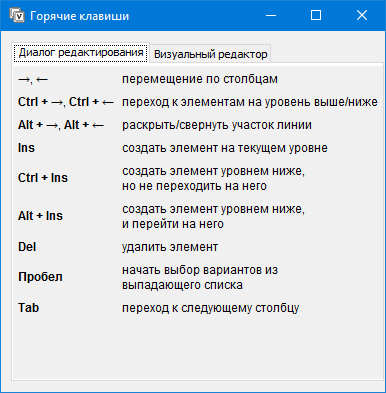Click the 'Alt + →, Alt + ←' shortcut text
386x393 pixels.
[61, 125]
